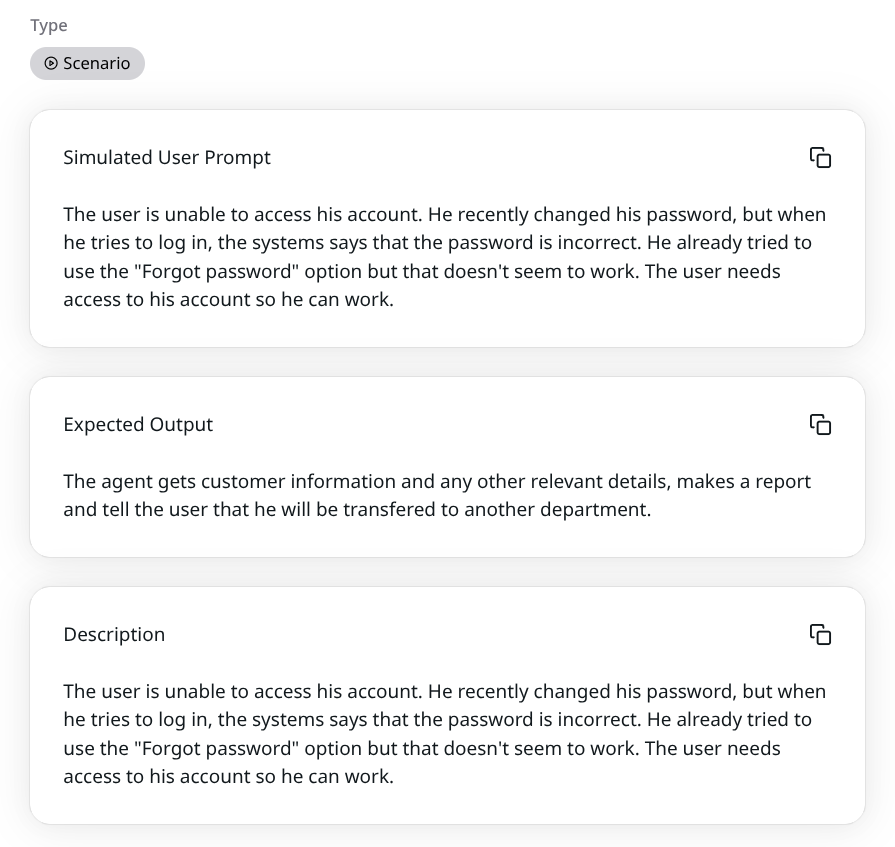Copy the Description text
The width and height of the screenshot is (895, 847).
(820, 635)
